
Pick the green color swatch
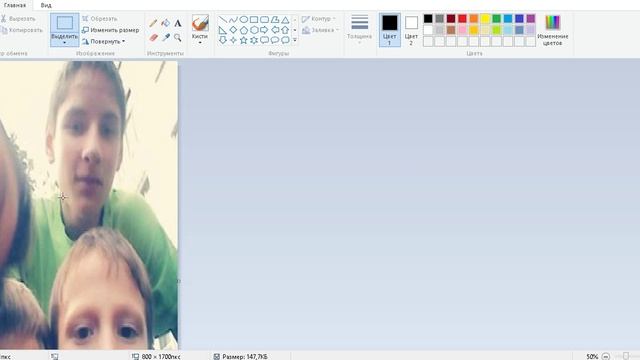[496, 18]
